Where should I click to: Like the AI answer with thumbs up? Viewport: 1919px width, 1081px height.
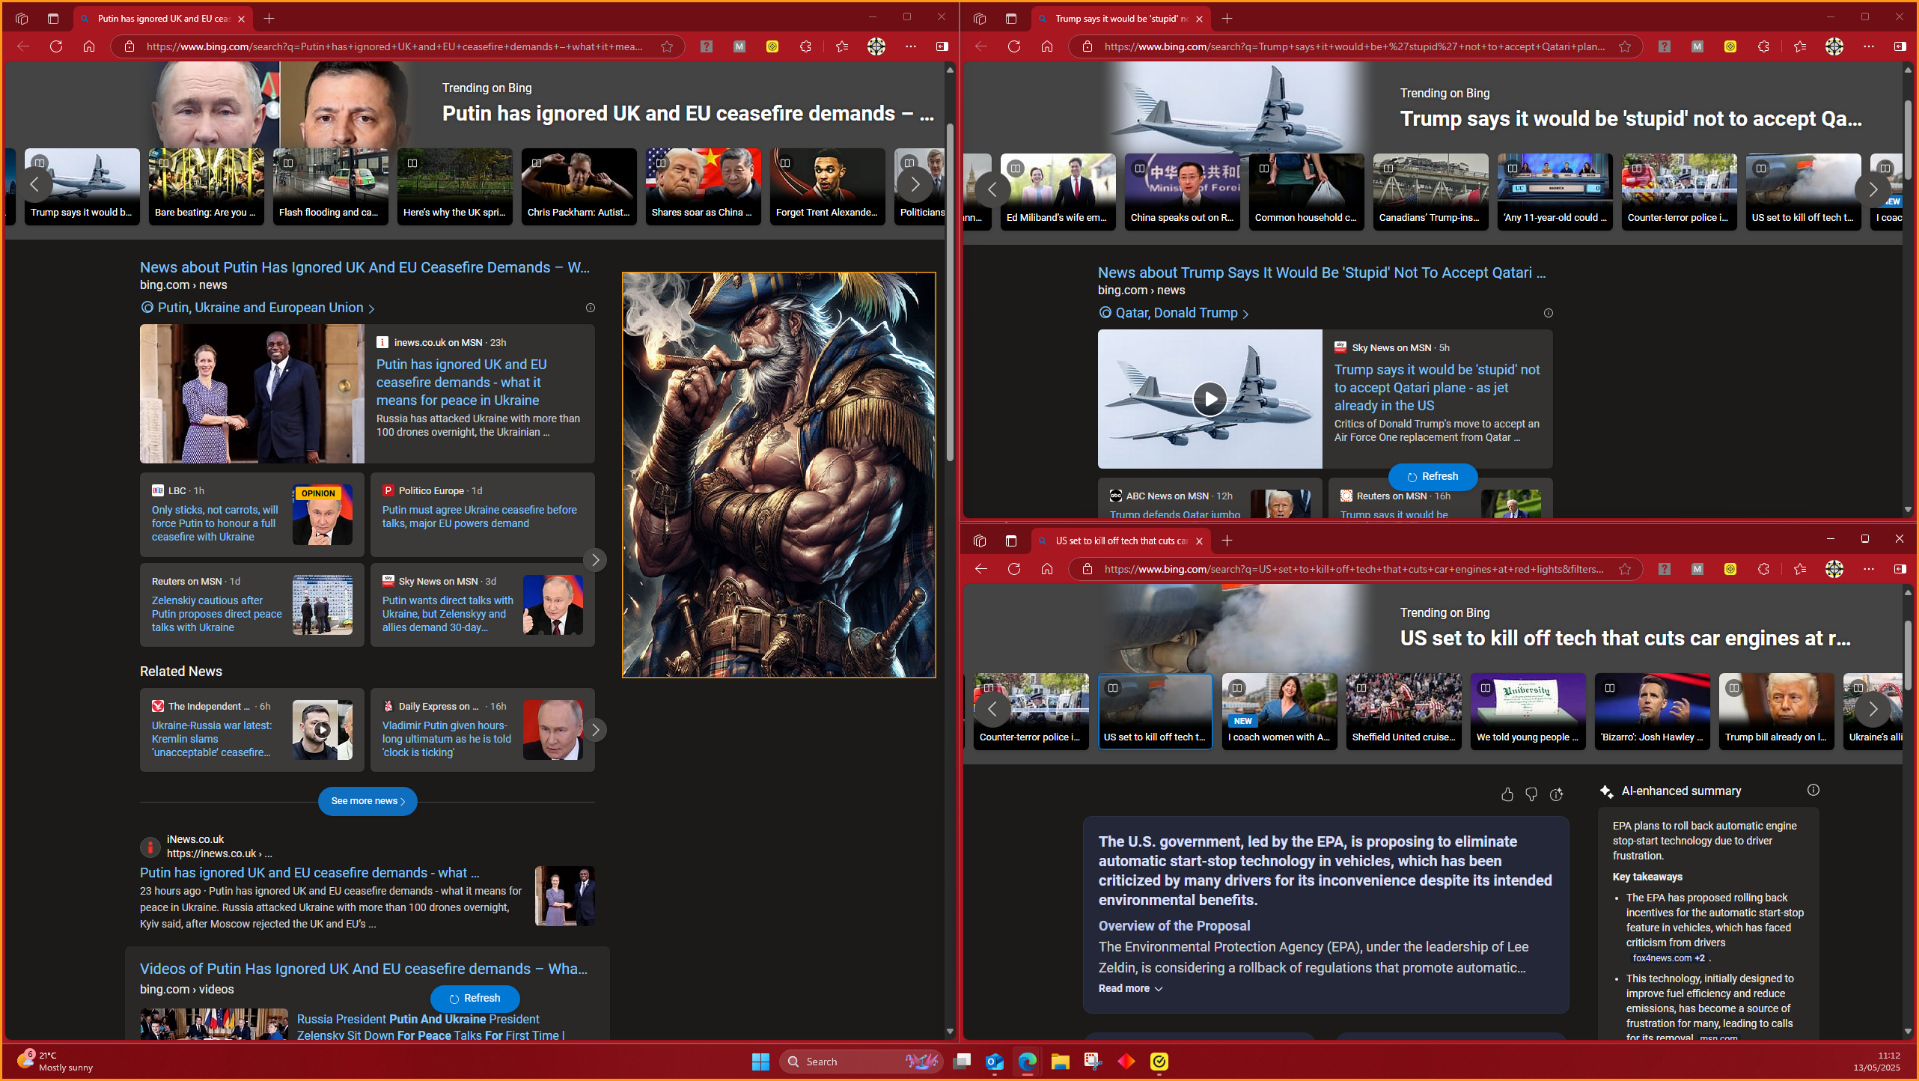(1507, 794)
